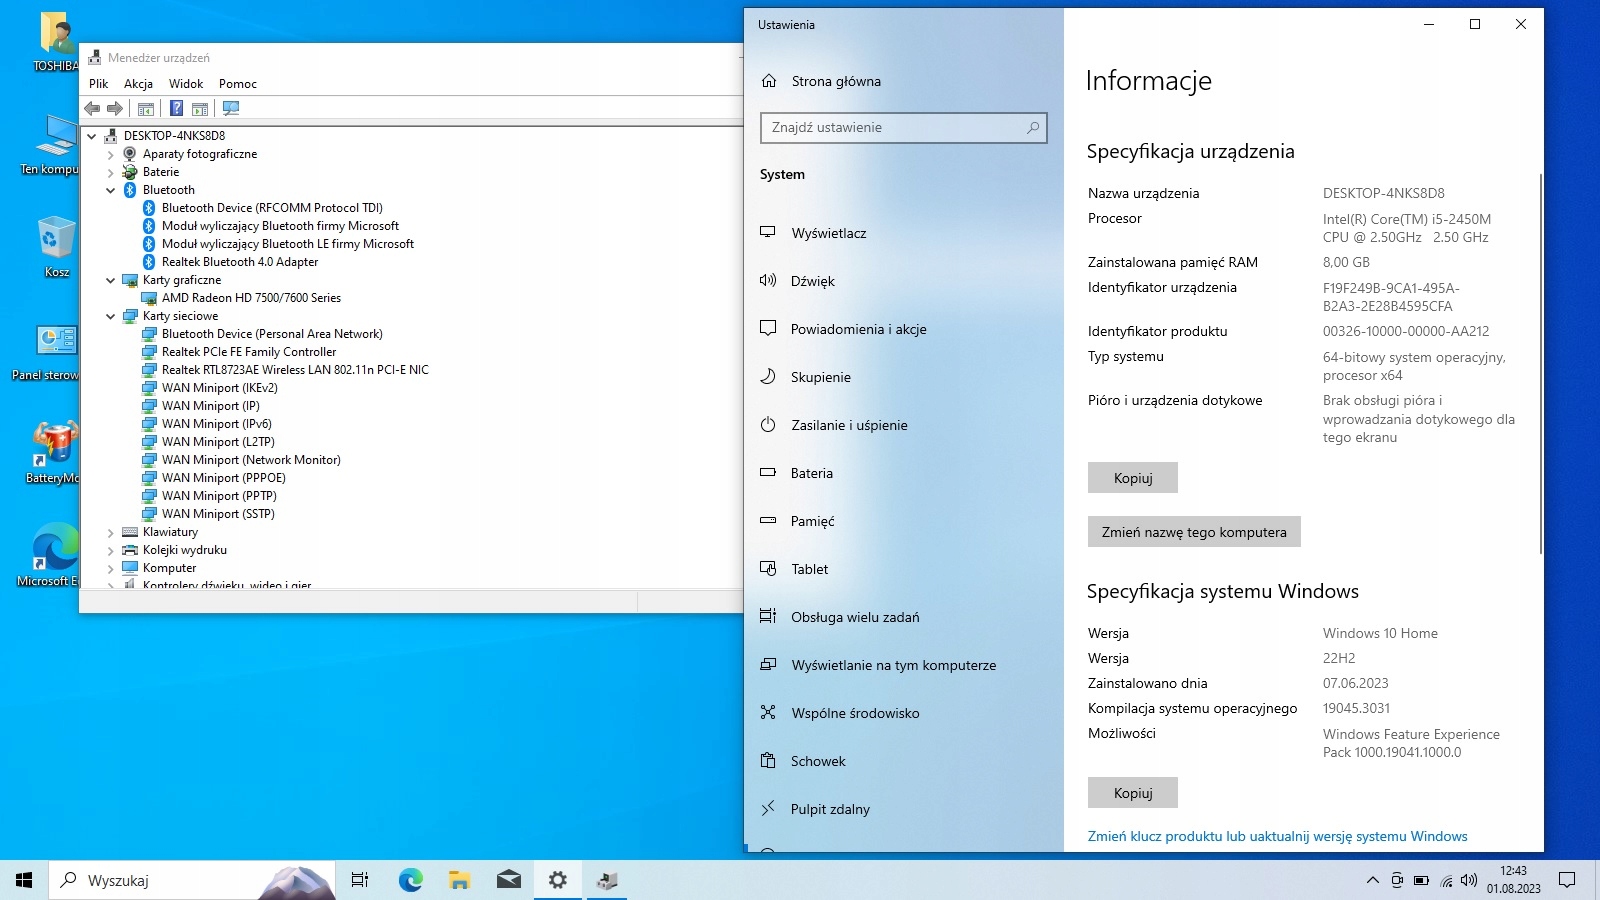
Task: Open the notification center icon on the taskbar
Action: coord(1567,880)
